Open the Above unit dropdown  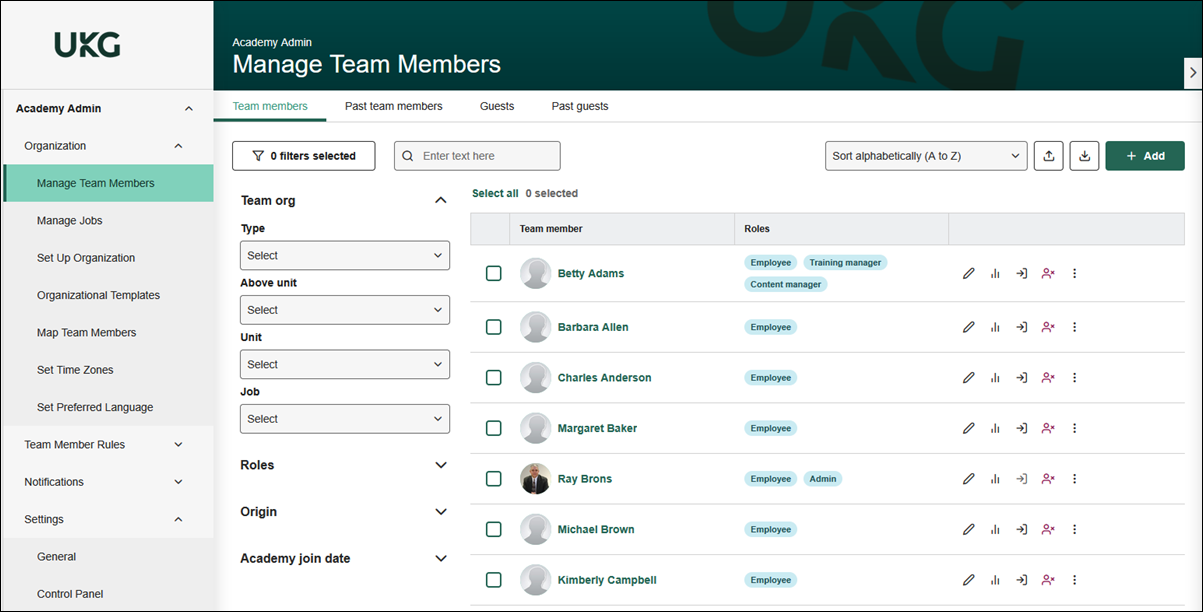[345, 310]
